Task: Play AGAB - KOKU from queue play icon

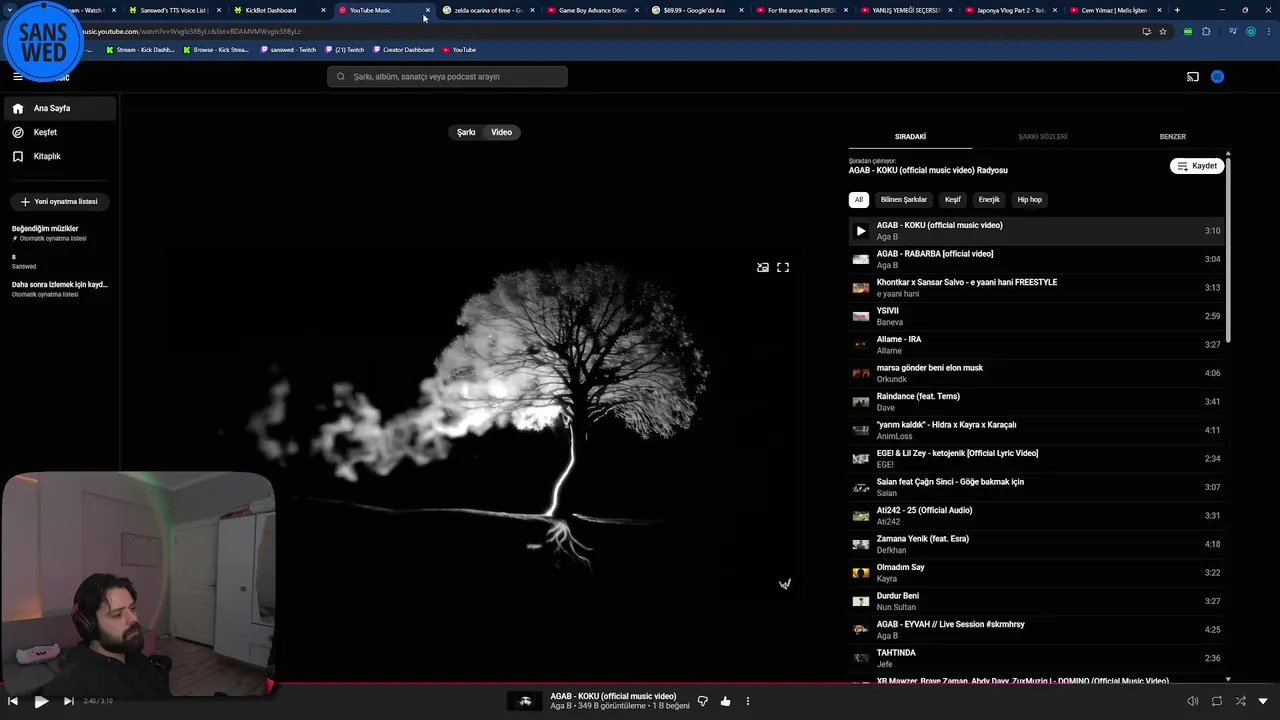Action: pyautogui.click(x=861, y=231)
